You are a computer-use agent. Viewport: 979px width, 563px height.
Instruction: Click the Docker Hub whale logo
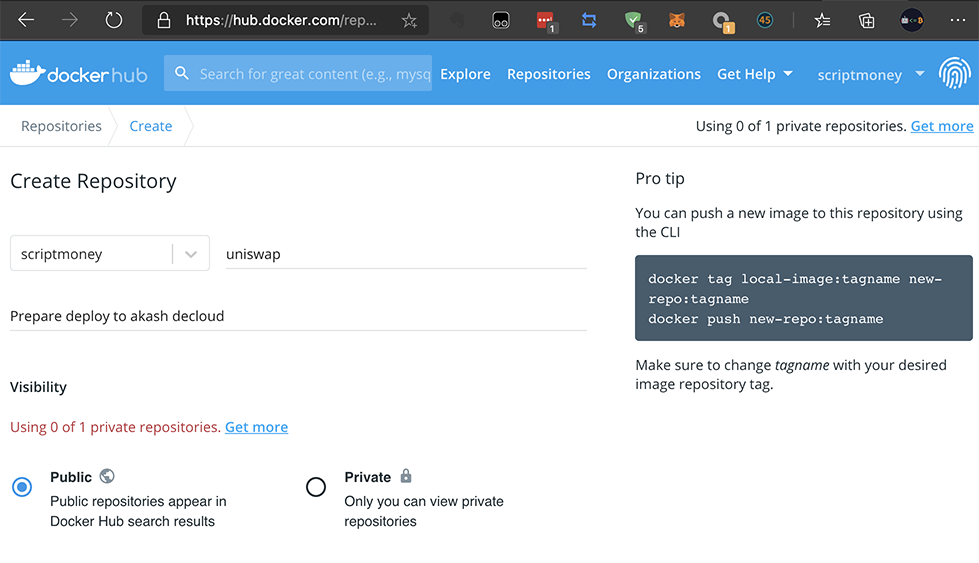(x=79, y=74)
